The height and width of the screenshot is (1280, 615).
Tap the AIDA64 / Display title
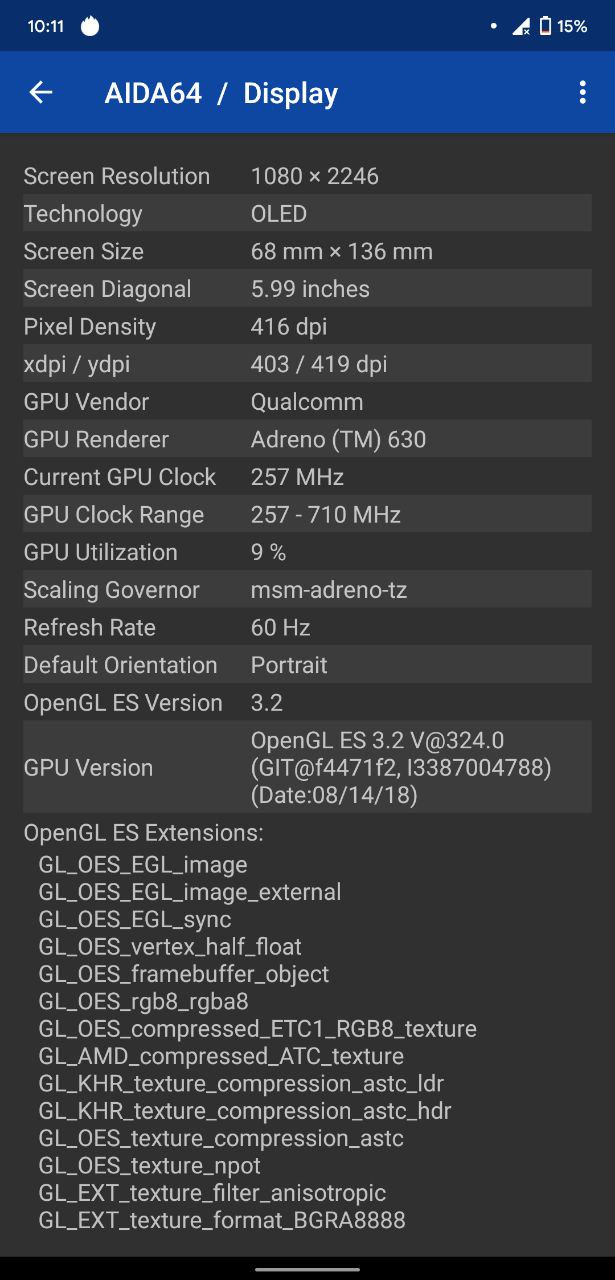tap(221, 93)
